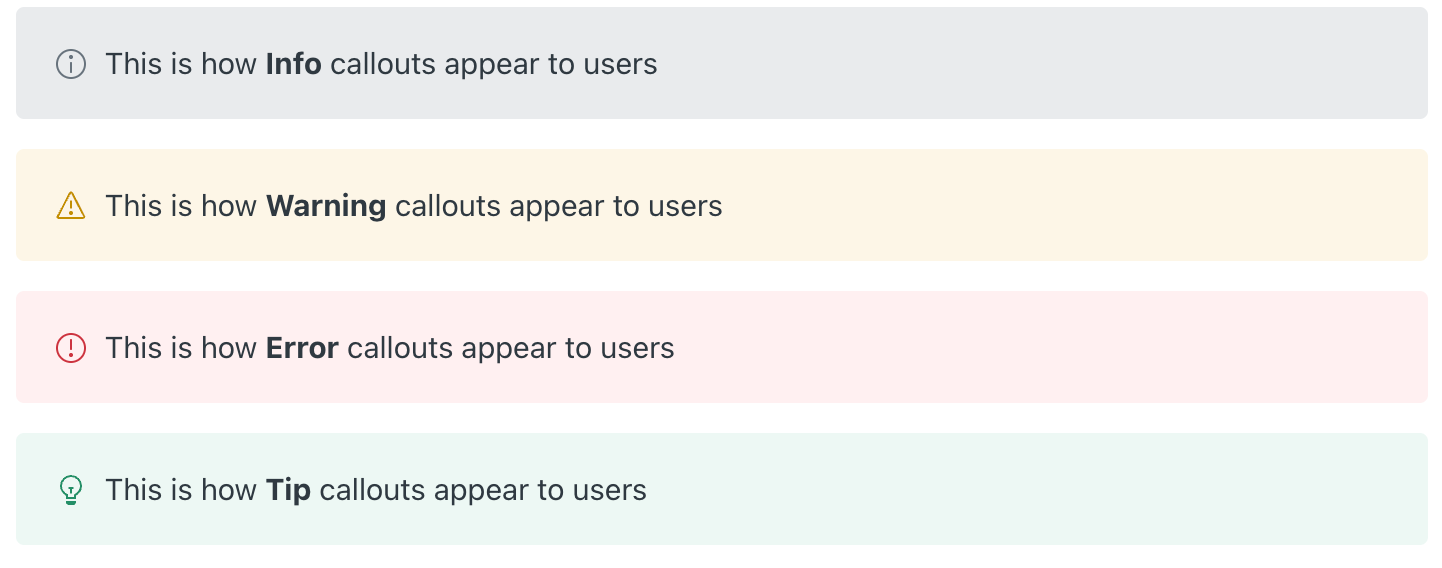The height and width of the screenshot is (568, 1442).
Task: Click empty area of yellow Warning callout
Action: click(1070, 206)
